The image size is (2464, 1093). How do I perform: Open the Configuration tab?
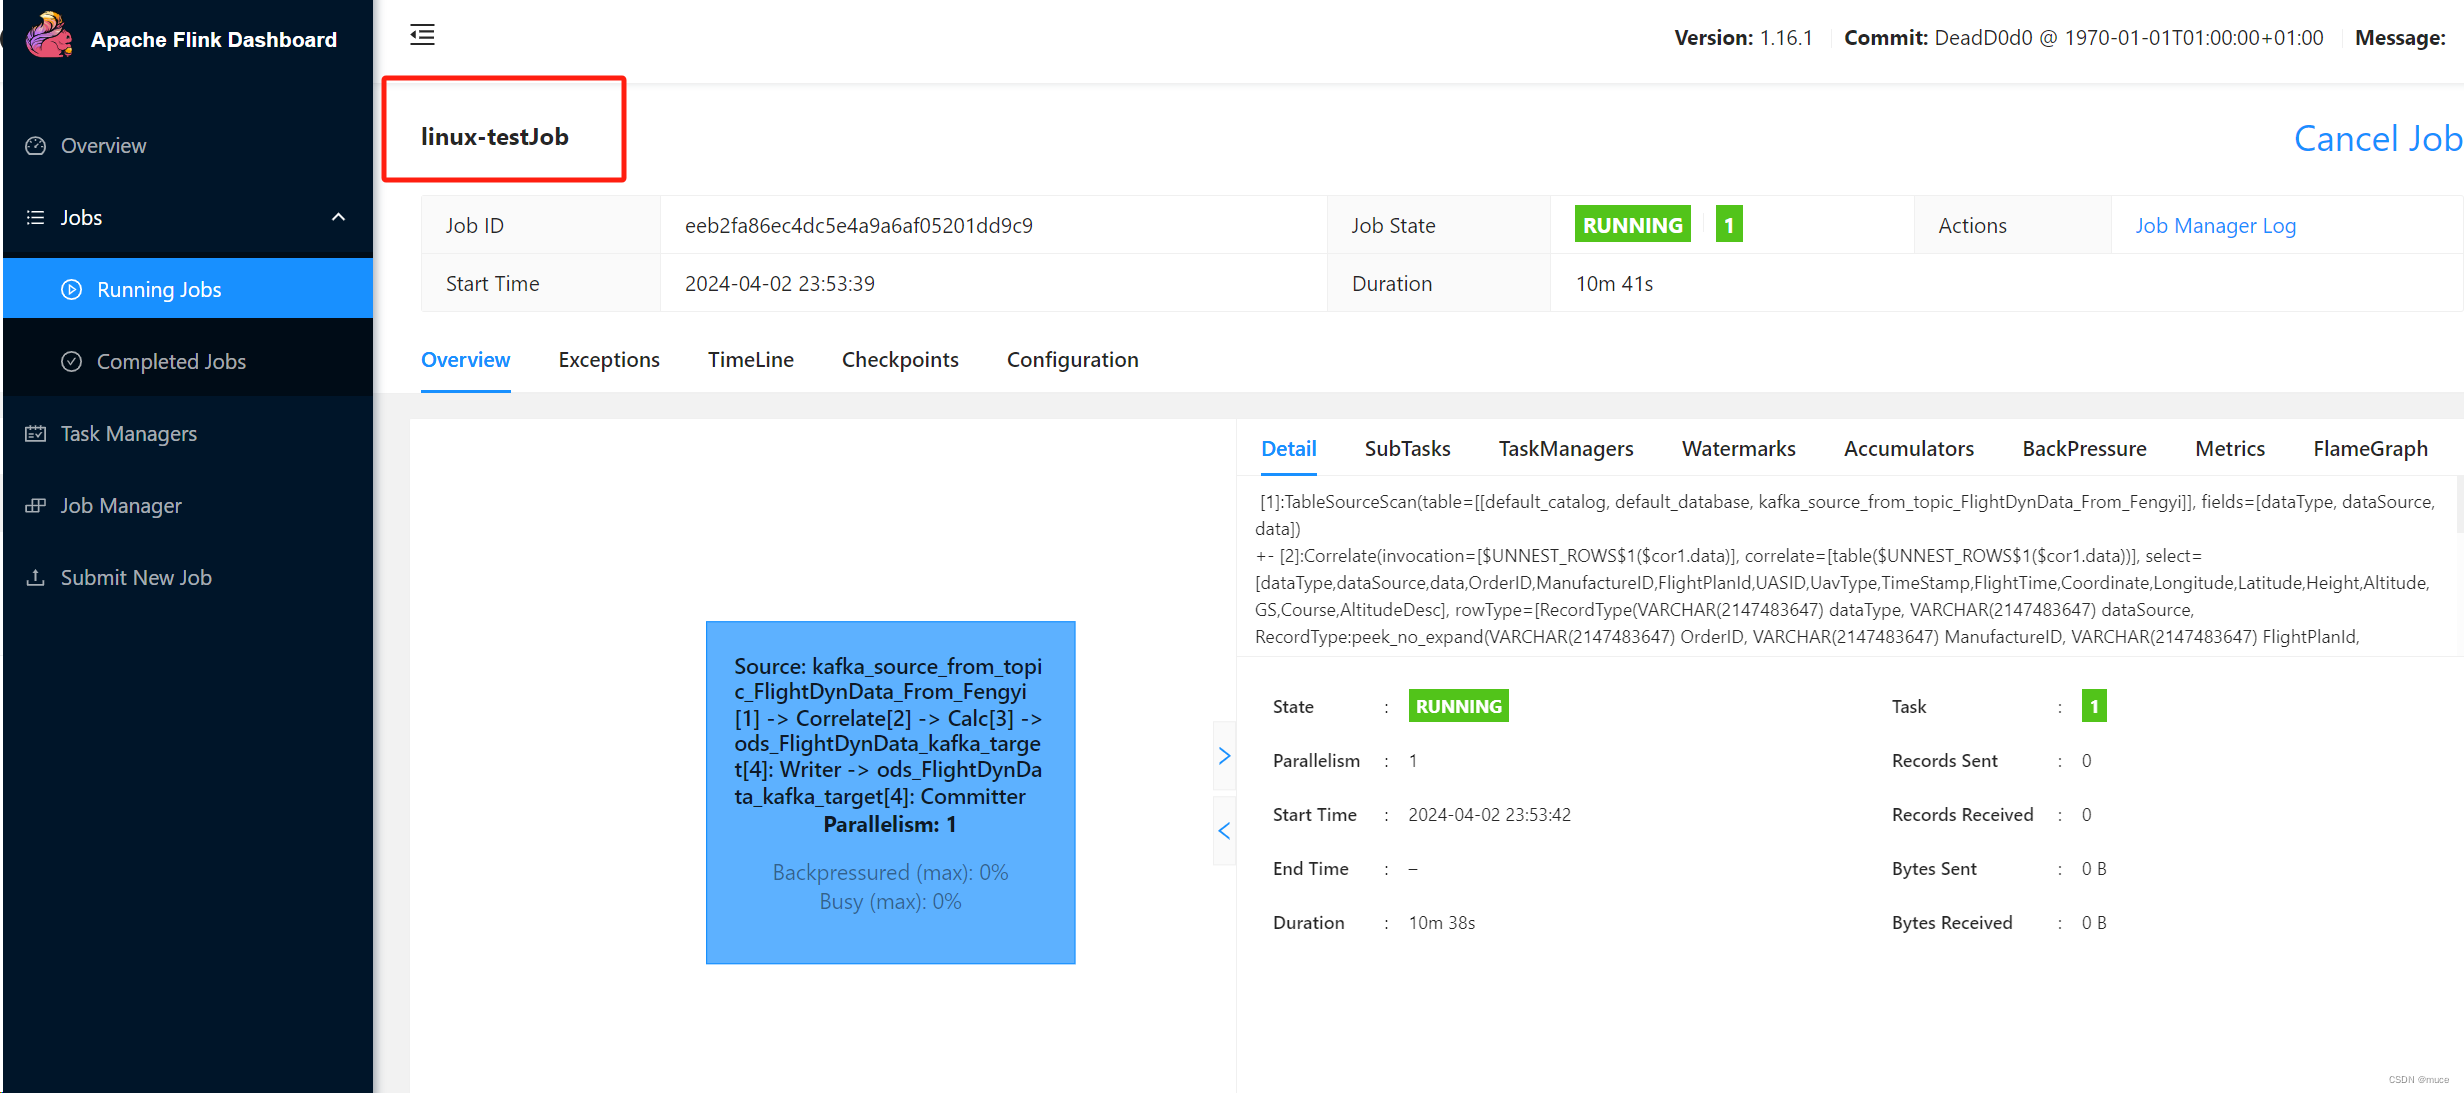click(x=1072, y=360)
